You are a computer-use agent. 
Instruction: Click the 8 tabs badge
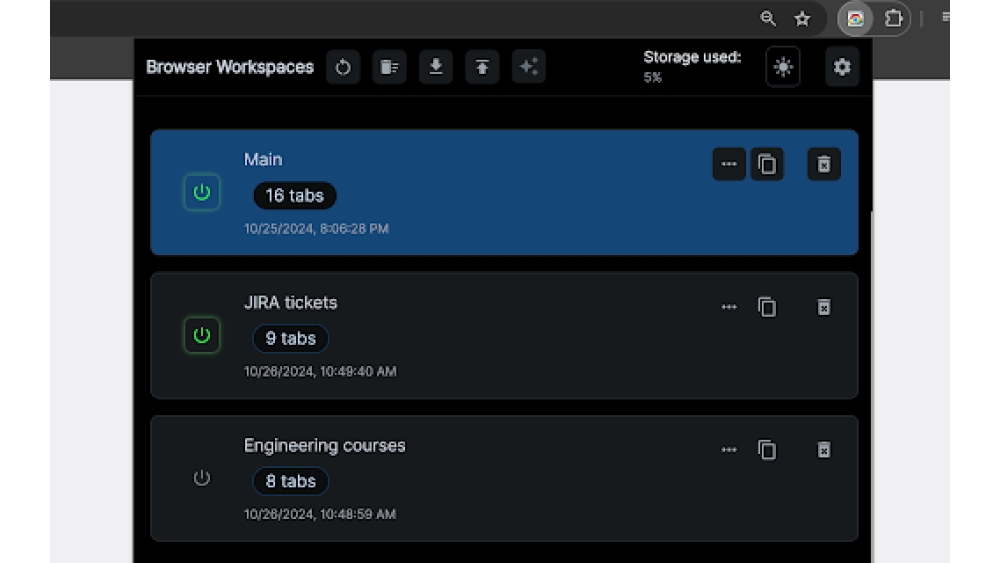[x=291, y=481]
